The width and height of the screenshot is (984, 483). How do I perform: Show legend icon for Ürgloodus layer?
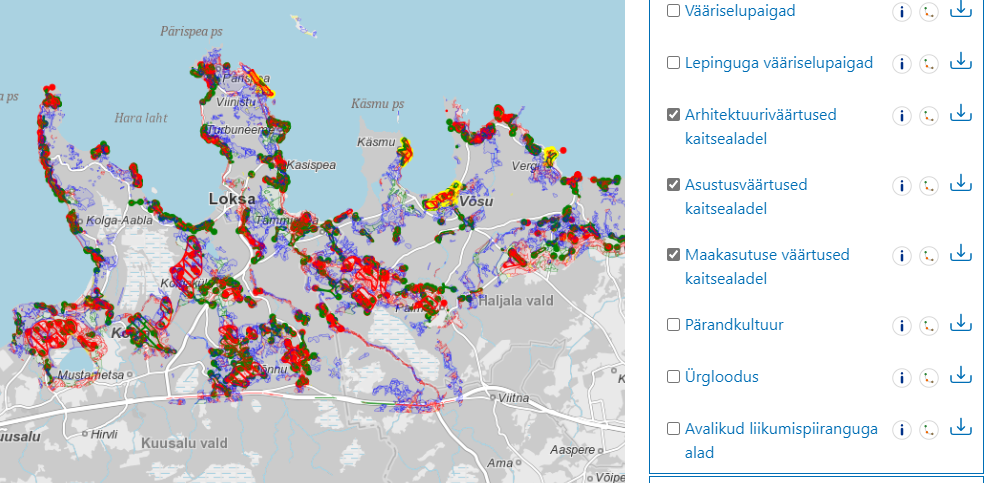click(x=929, y=378)
